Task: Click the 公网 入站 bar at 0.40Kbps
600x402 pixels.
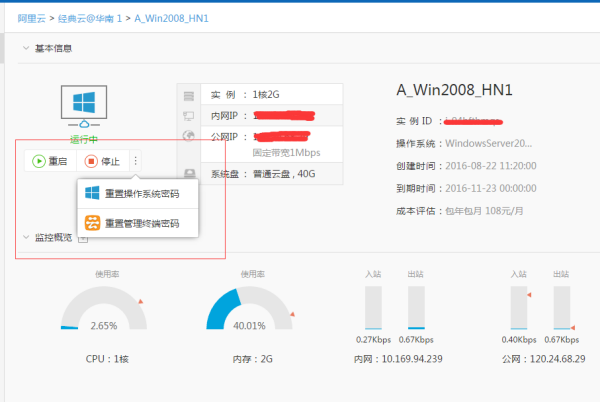Action: coord(519,308)
